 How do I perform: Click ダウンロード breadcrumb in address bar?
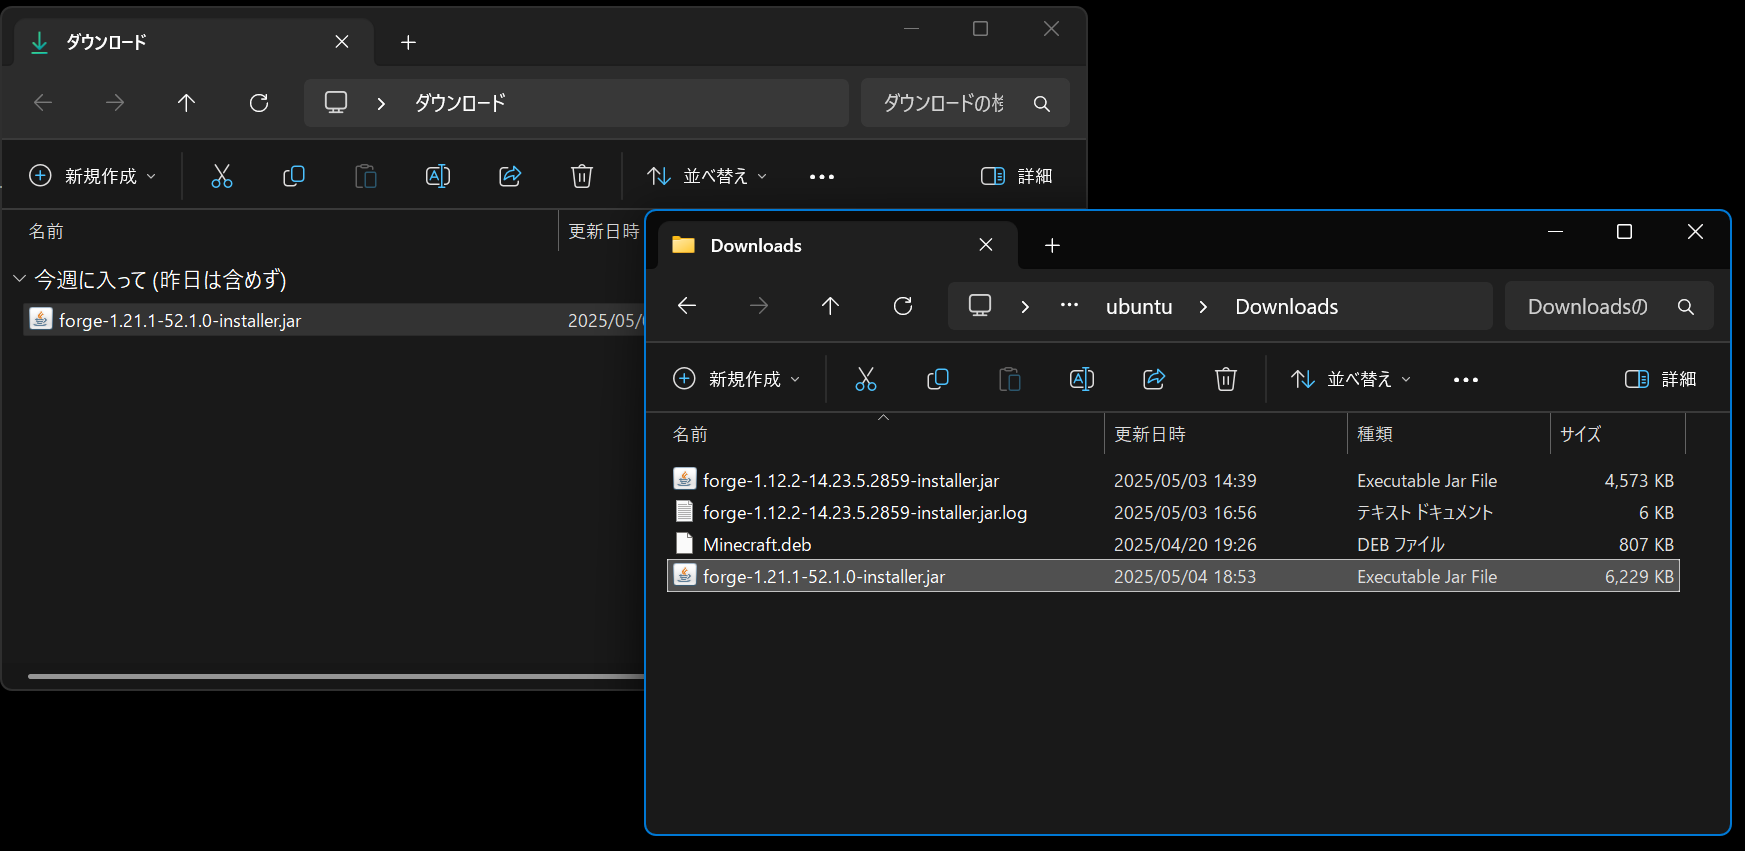coord(460,103)
